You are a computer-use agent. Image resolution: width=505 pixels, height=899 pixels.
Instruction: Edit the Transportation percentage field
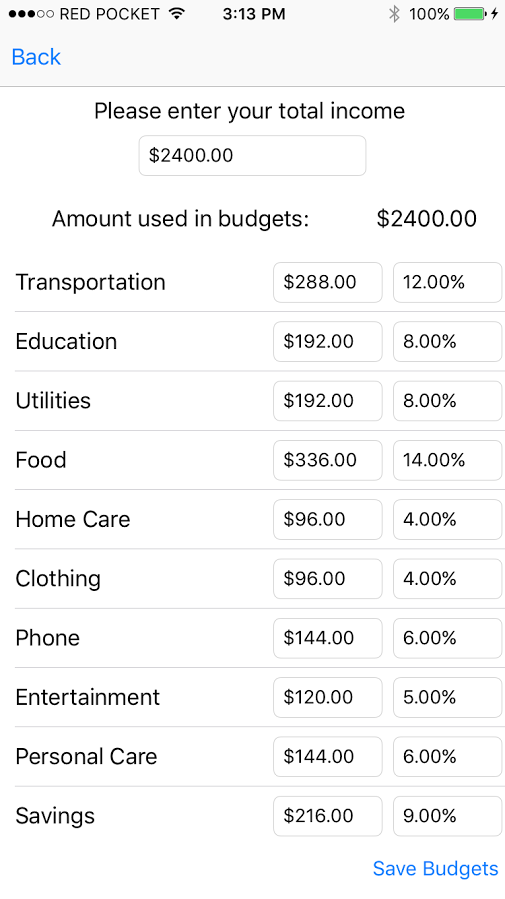coord(447,282)
